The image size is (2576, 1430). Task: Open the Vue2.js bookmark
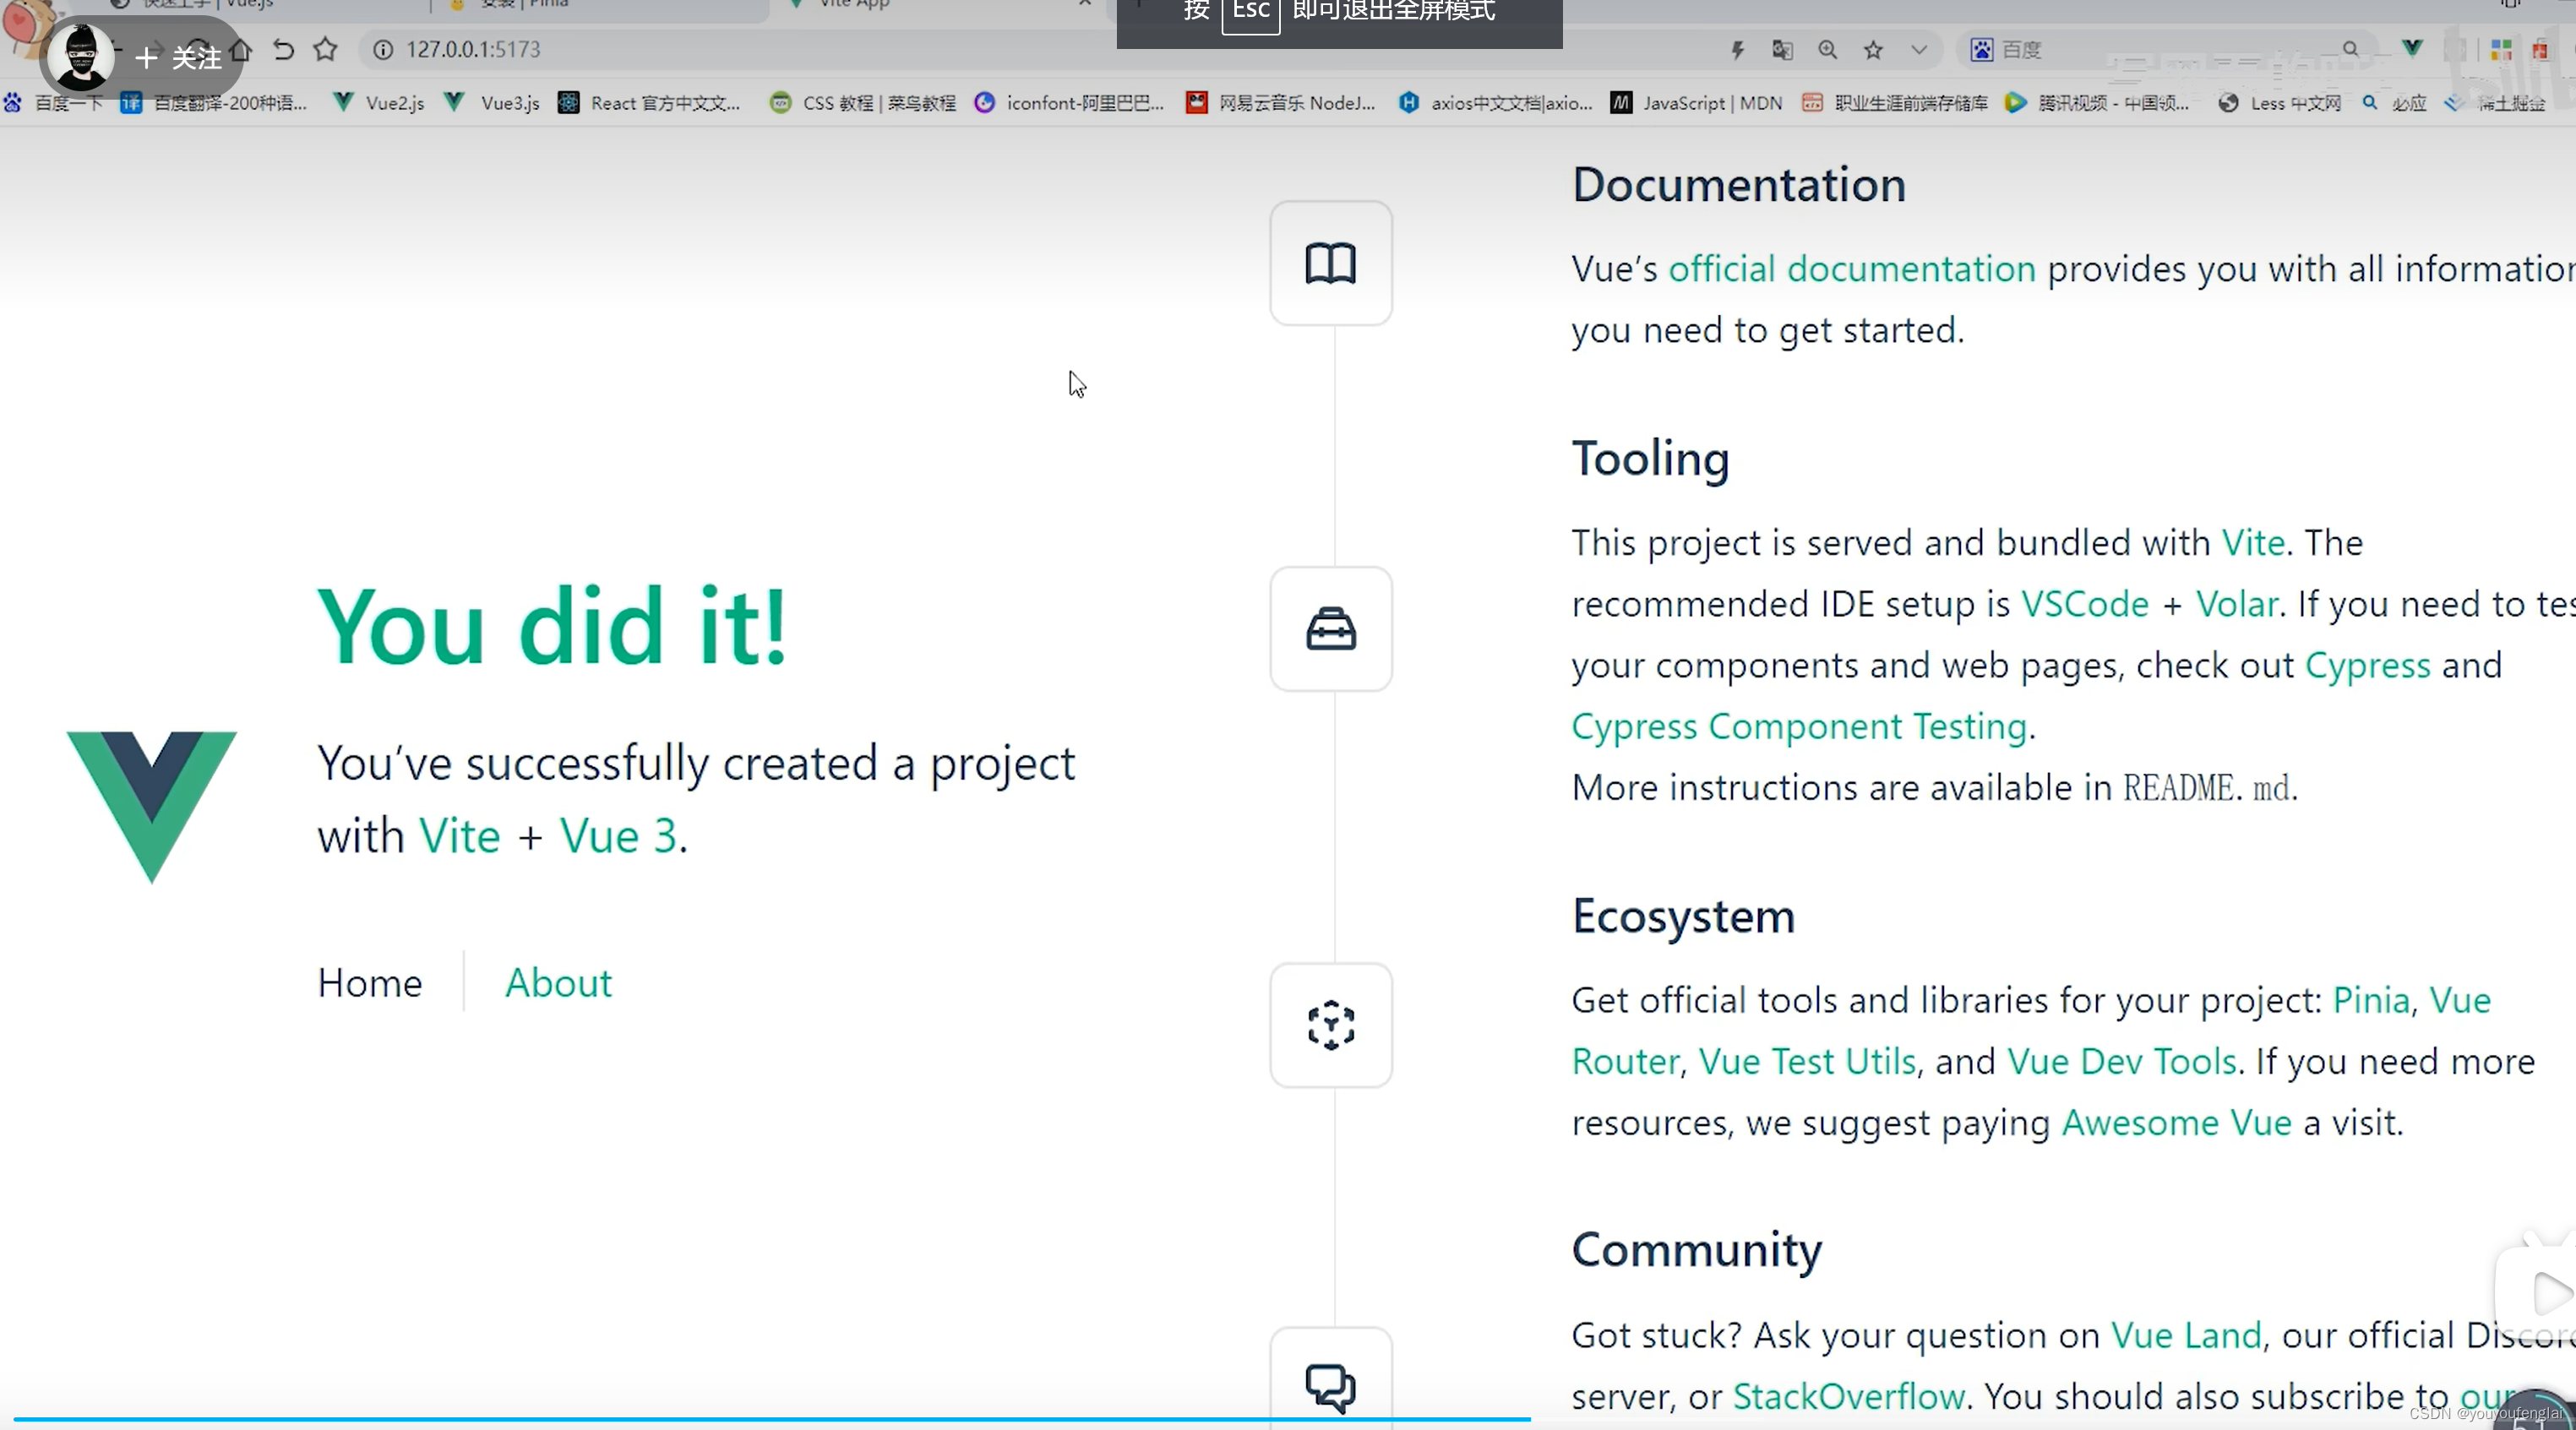(379, 103)
